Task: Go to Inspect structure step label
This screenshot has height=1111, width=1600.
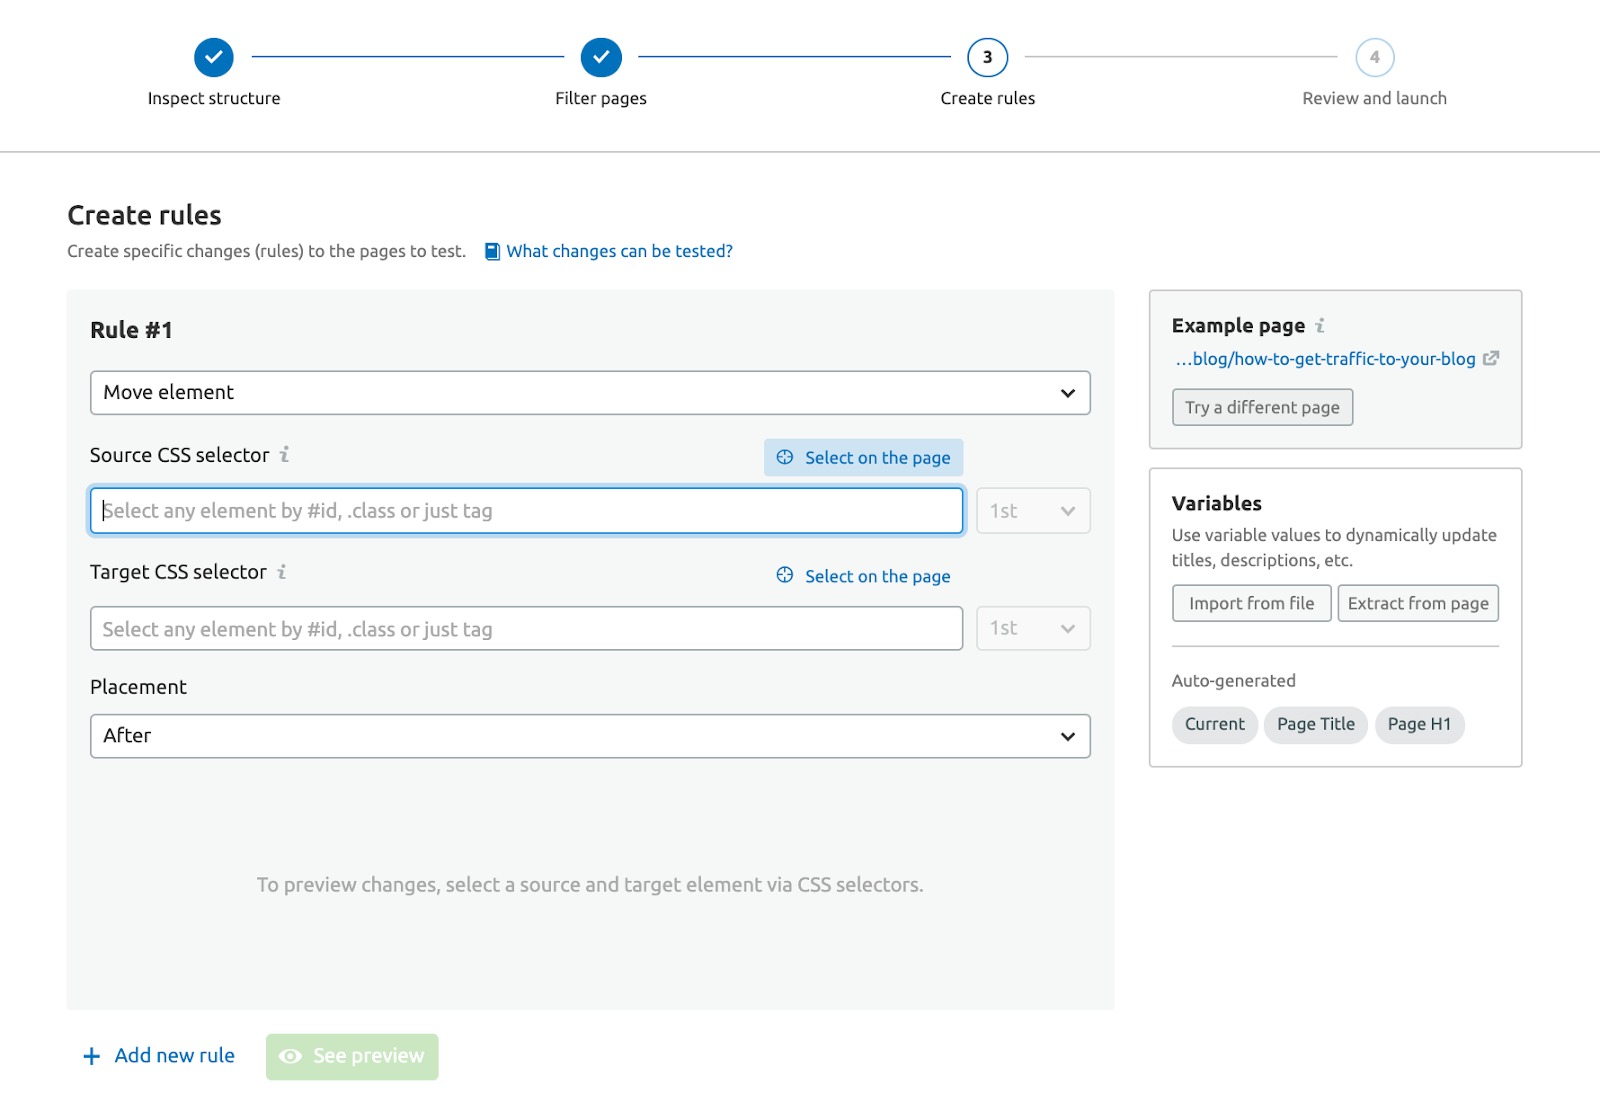Action: (x=214, y=98)
